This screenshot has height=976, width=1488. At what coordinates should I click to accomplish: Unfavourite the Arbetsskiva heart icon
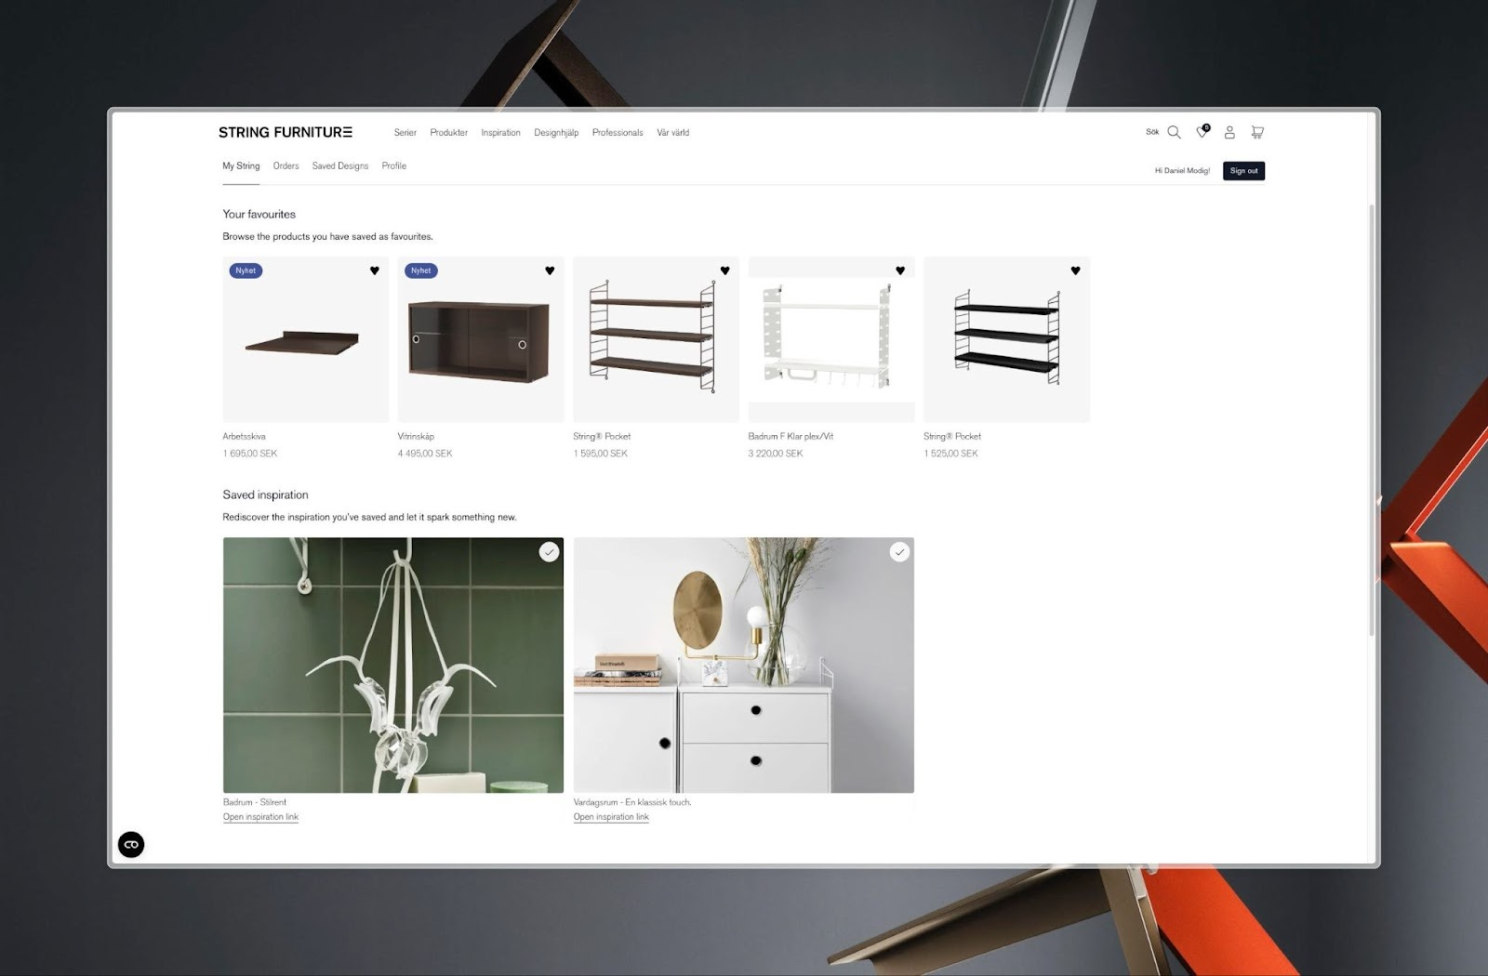pyautogui.click(x=374, y=271)
